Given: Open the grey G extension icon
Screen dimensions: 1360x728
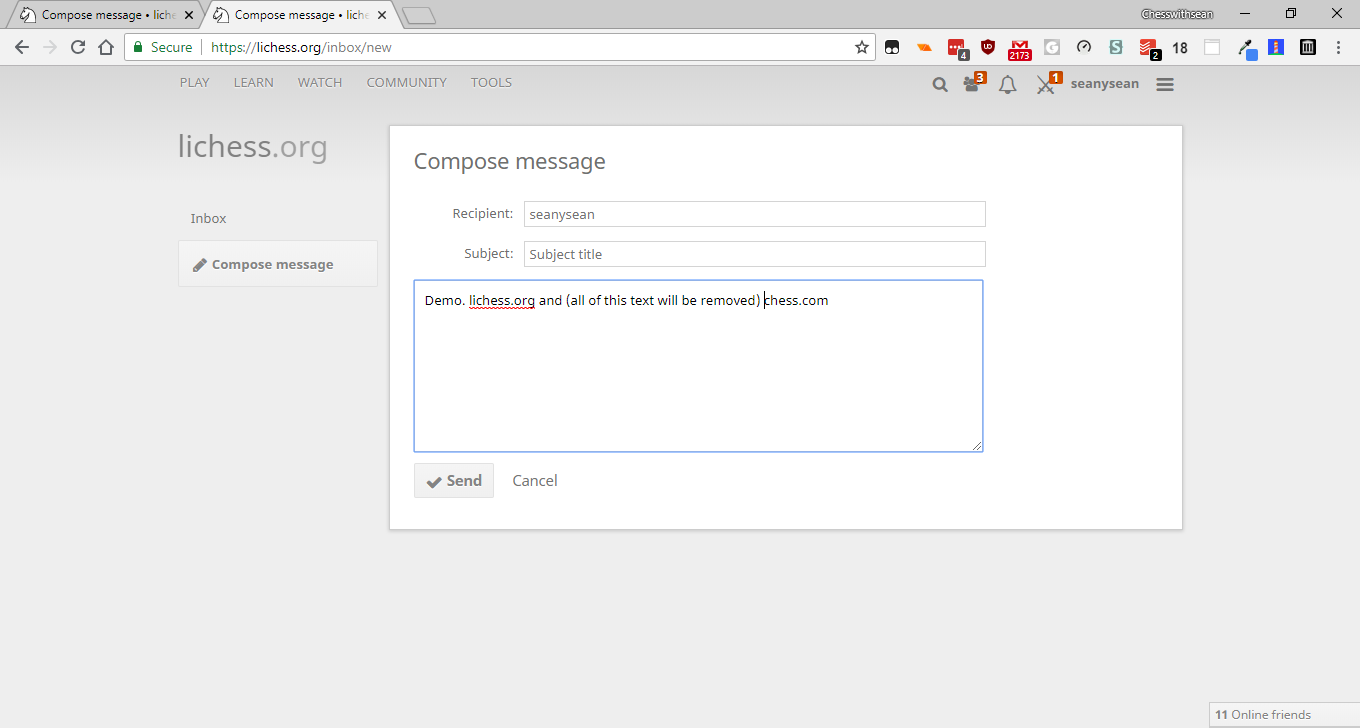Looking at the screenshot, I should click(x=1052, y=47).
